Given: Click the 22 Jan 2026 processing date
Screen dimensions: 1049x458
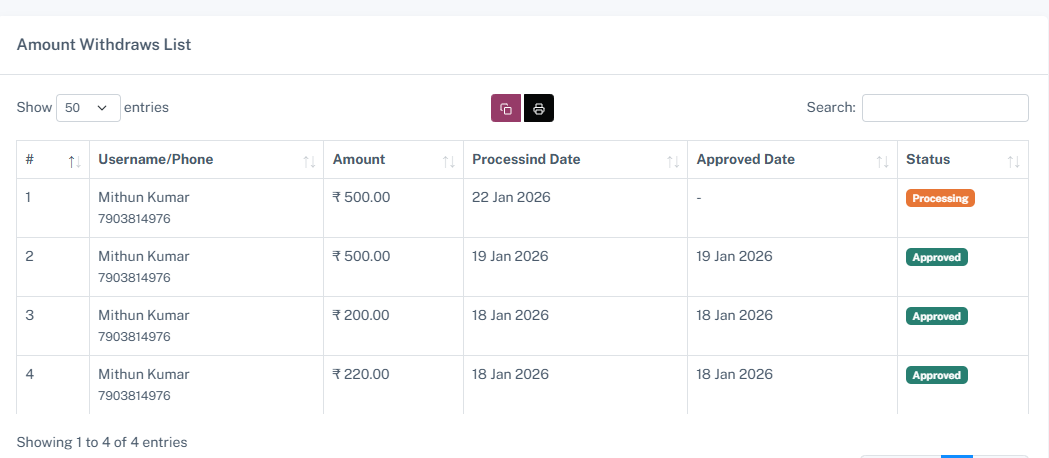Looking at the screenshot, I should [510, 197].
